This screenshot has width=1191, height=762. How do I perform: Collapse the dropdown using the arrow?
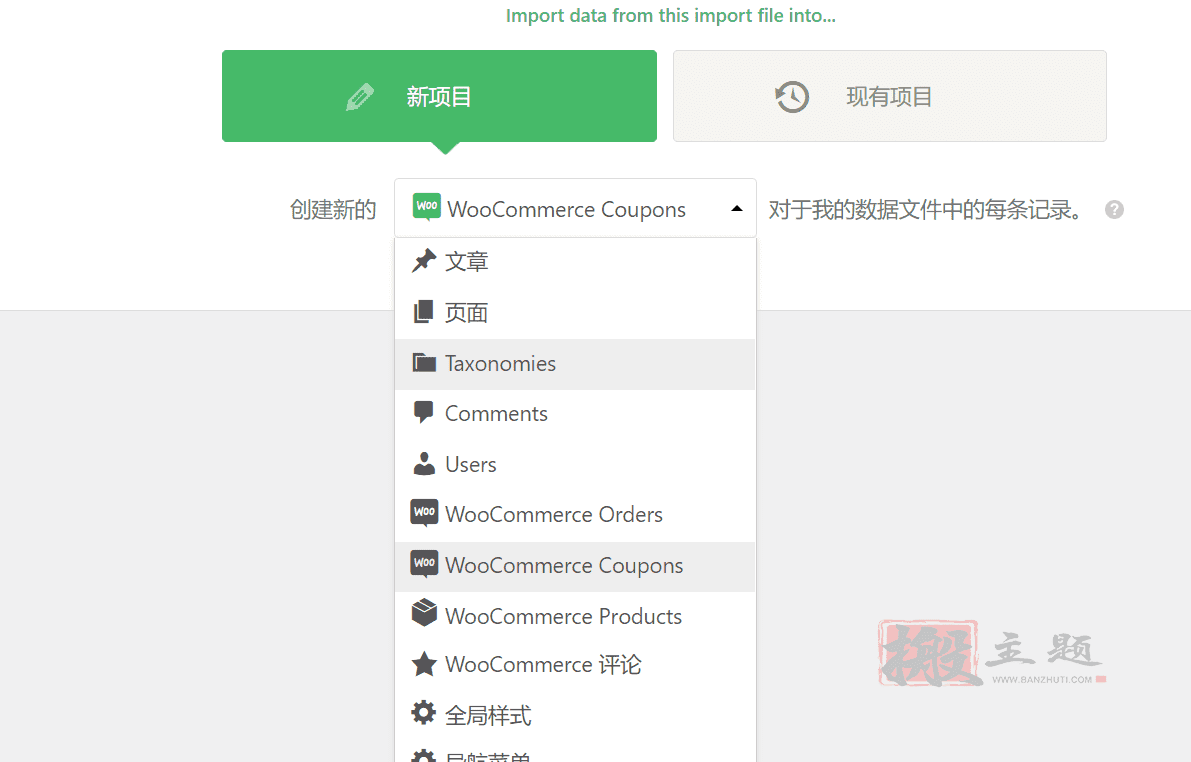(737, 208)
